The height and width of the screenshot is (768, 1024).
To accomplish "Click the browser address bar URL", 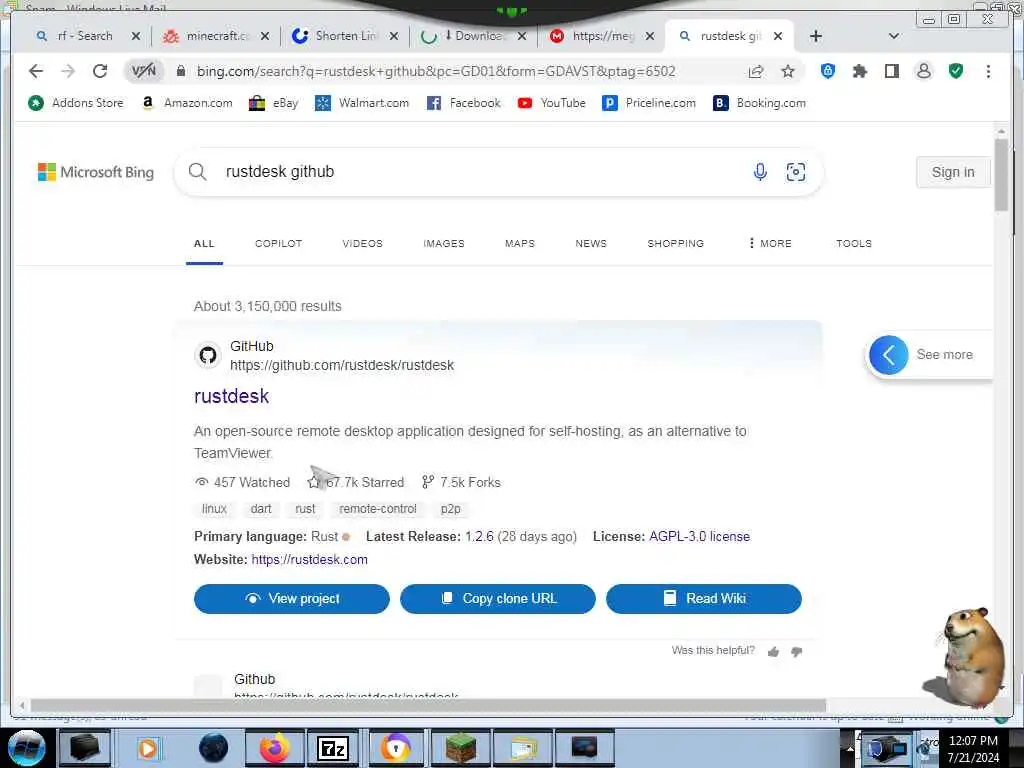I will (x=436, y=71).
